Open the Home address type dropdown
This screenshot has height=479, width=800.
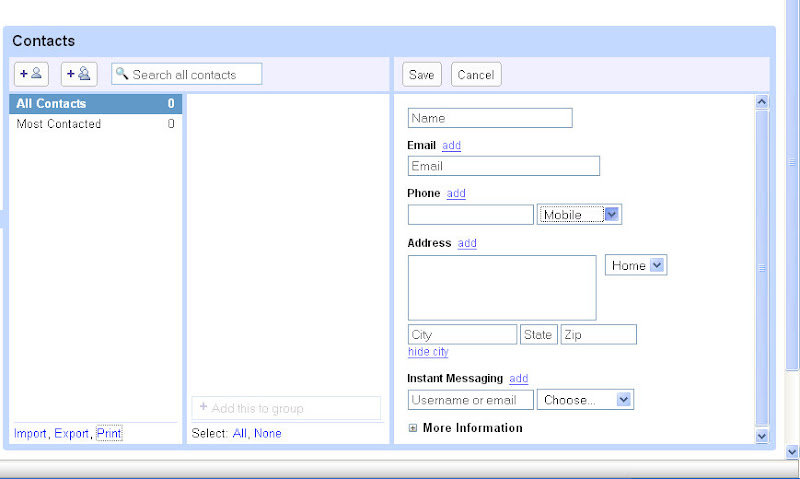click(x=657, y=265)
